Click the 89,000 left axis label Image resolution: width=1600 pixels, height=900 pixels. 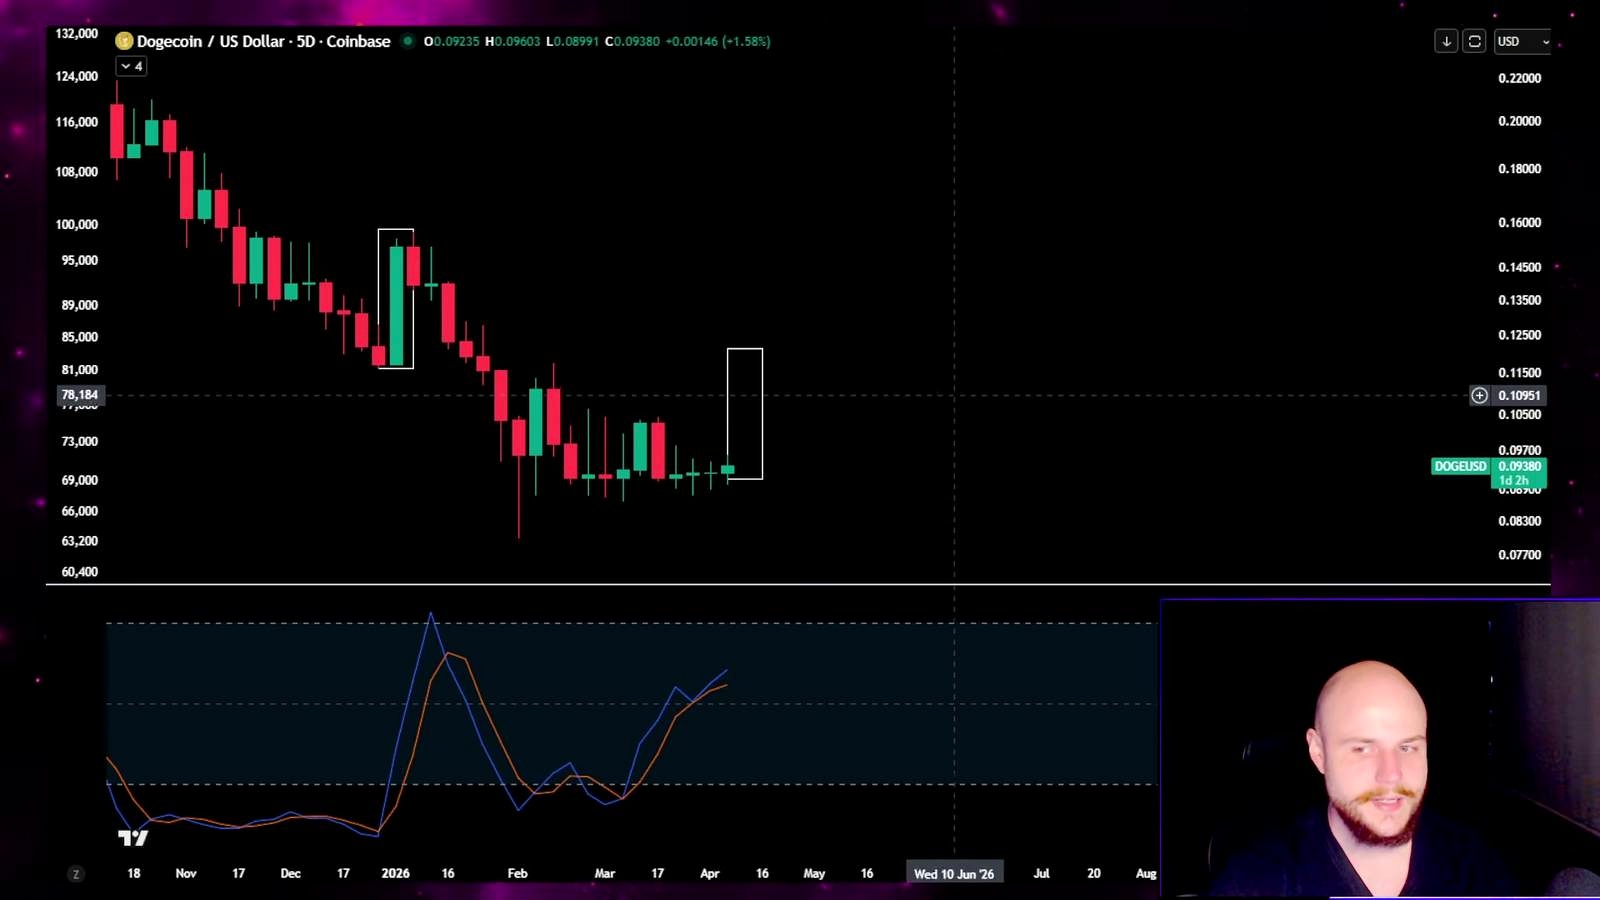point(80,305)
